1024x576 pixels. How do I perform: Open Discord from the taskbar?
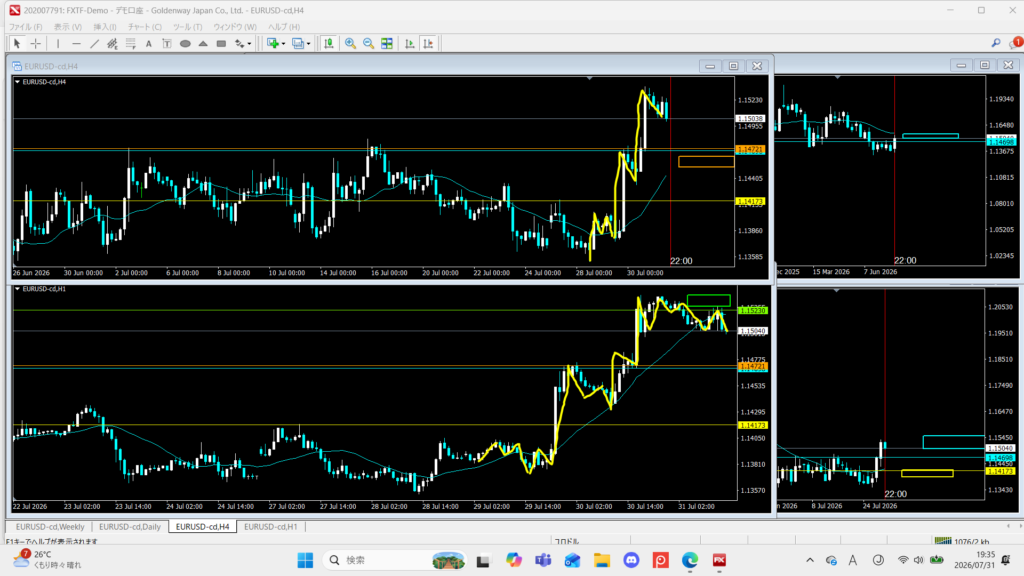pos(631,560)
